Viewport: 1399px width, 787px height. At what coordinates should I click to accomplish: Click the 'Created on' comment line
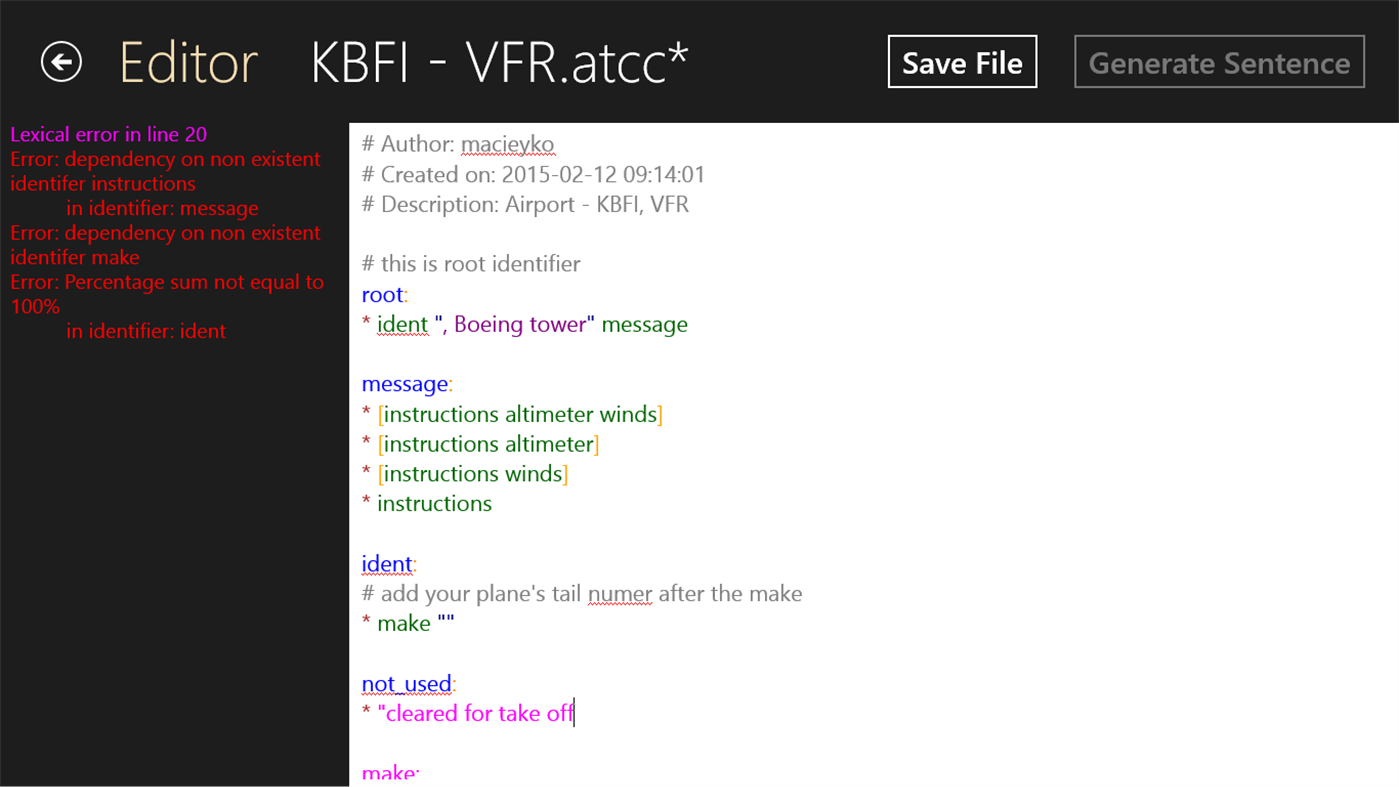532,175
